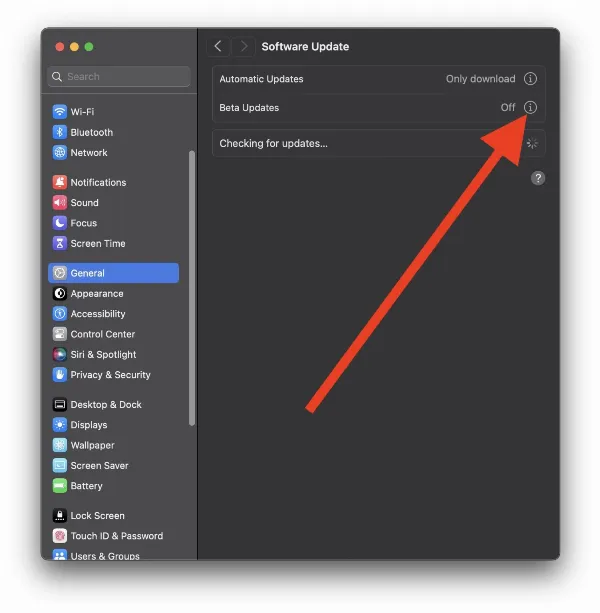Click the yellow minimize window button
The image size is (600, 613).
[x=74, y=47]
